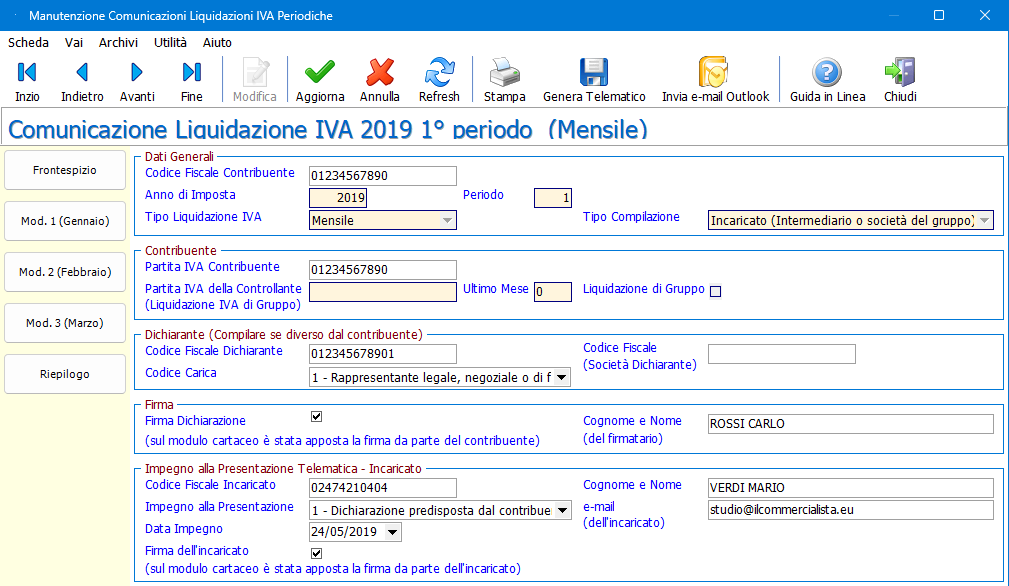The width and height of the screenshot is (1009, 586).
Task: Open the Scheda menu
Action: click(x=28, y=42)
